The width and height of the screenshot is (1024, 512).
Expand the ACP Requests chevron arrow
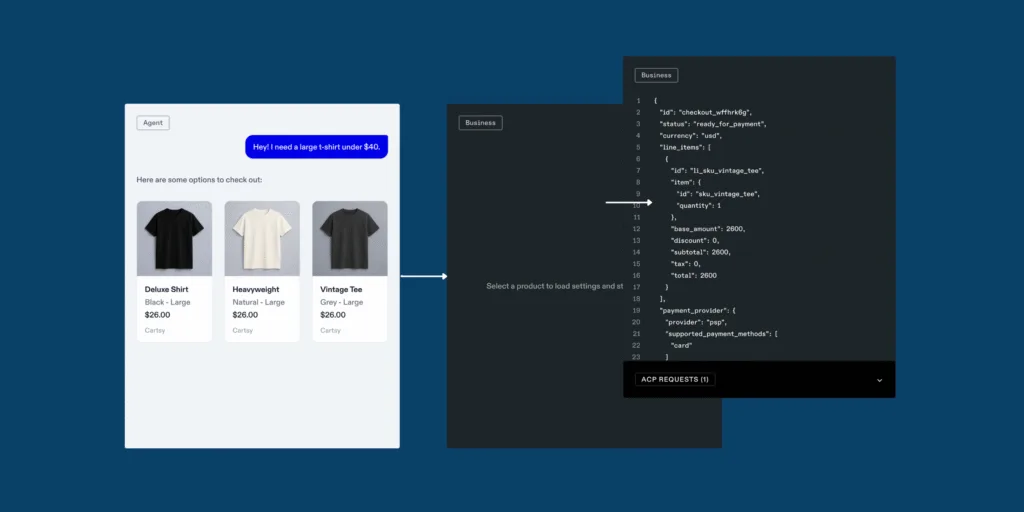[879, 380]
